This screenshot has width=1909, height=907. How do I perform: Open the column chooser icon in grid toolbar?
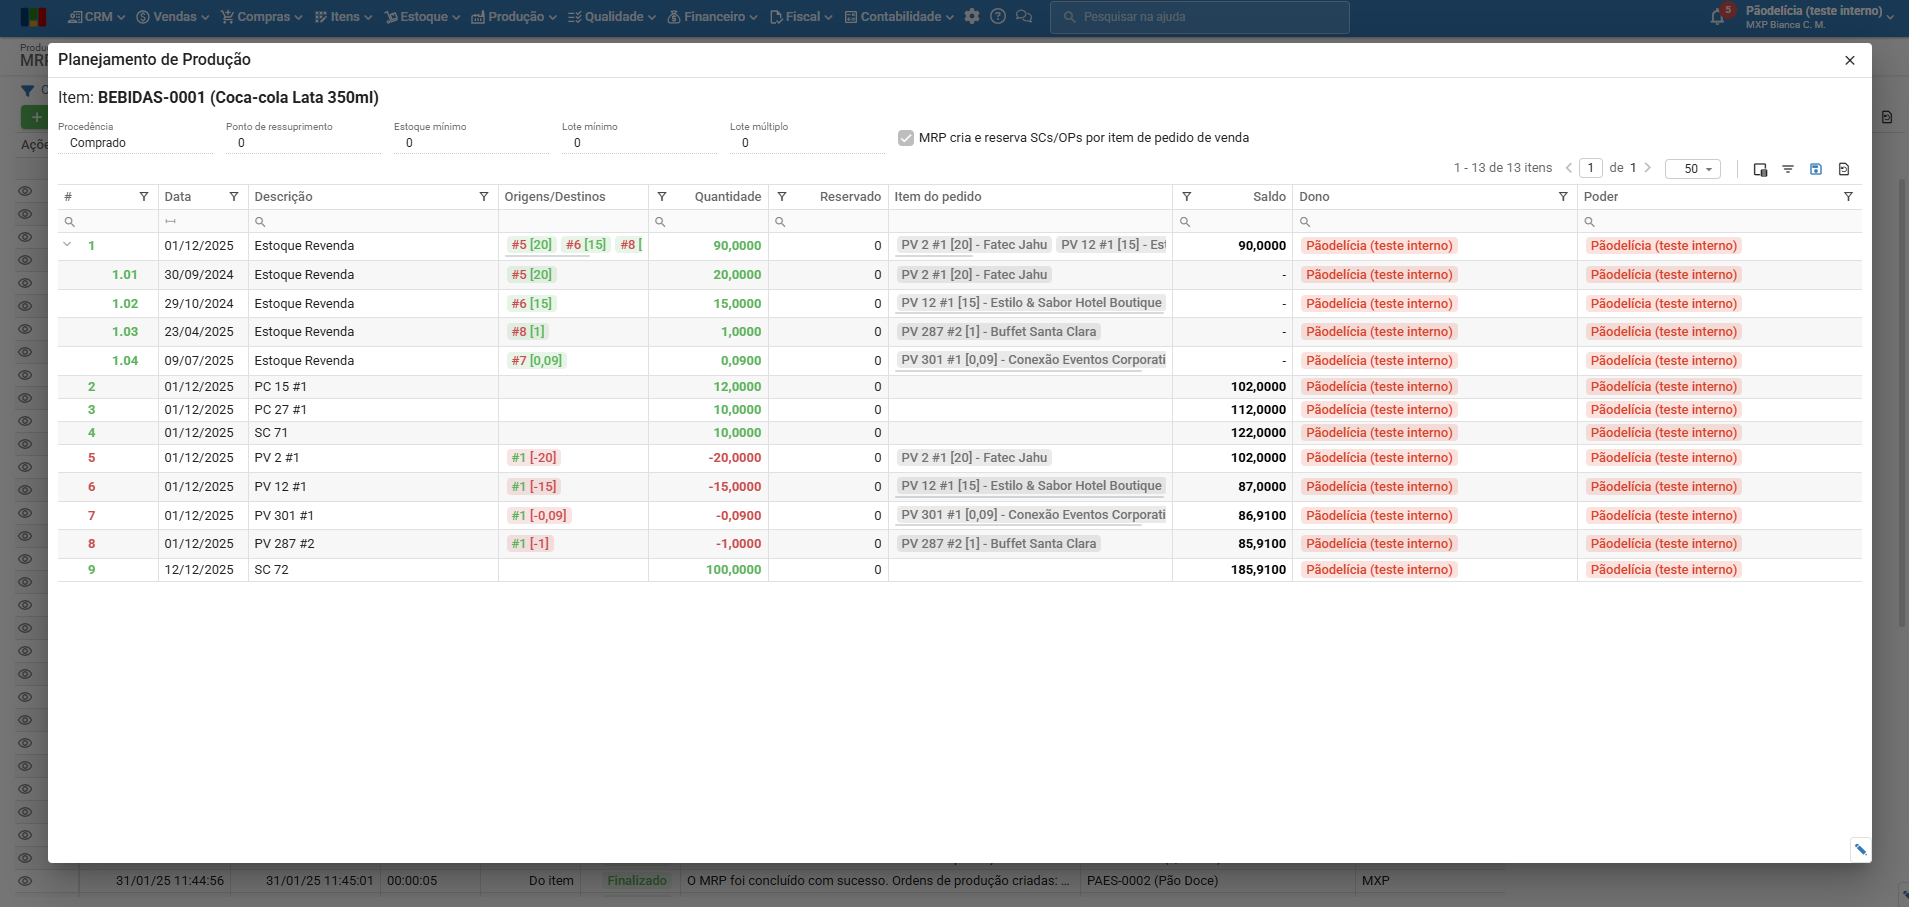1760,169
